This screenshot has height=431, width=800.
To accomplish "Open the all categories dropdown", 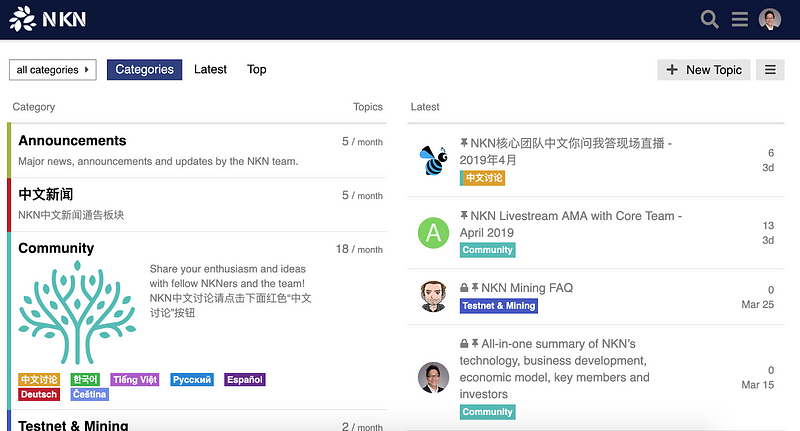I will pyautogui.click(x=53, y=70).
